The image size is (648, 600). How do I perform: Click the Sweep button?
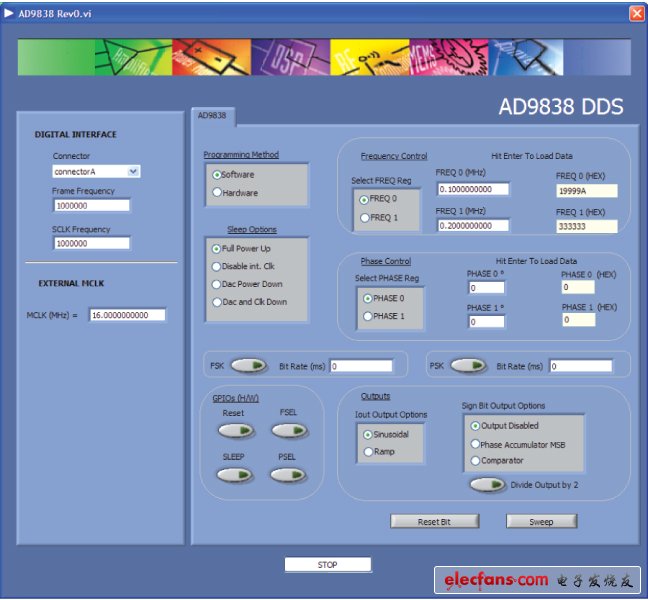[541, 522]
